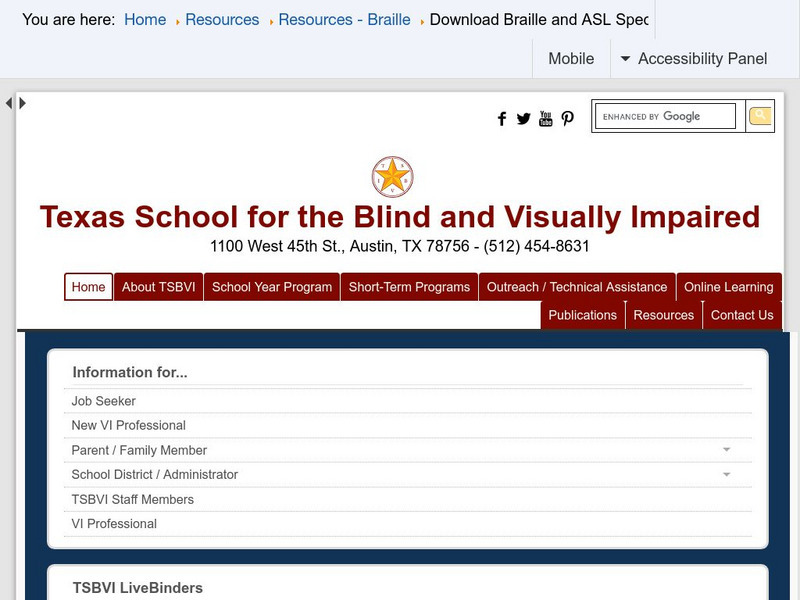Open the Resources menu in red navigation
Screen dimensions: 800x600
click(664, 315)
